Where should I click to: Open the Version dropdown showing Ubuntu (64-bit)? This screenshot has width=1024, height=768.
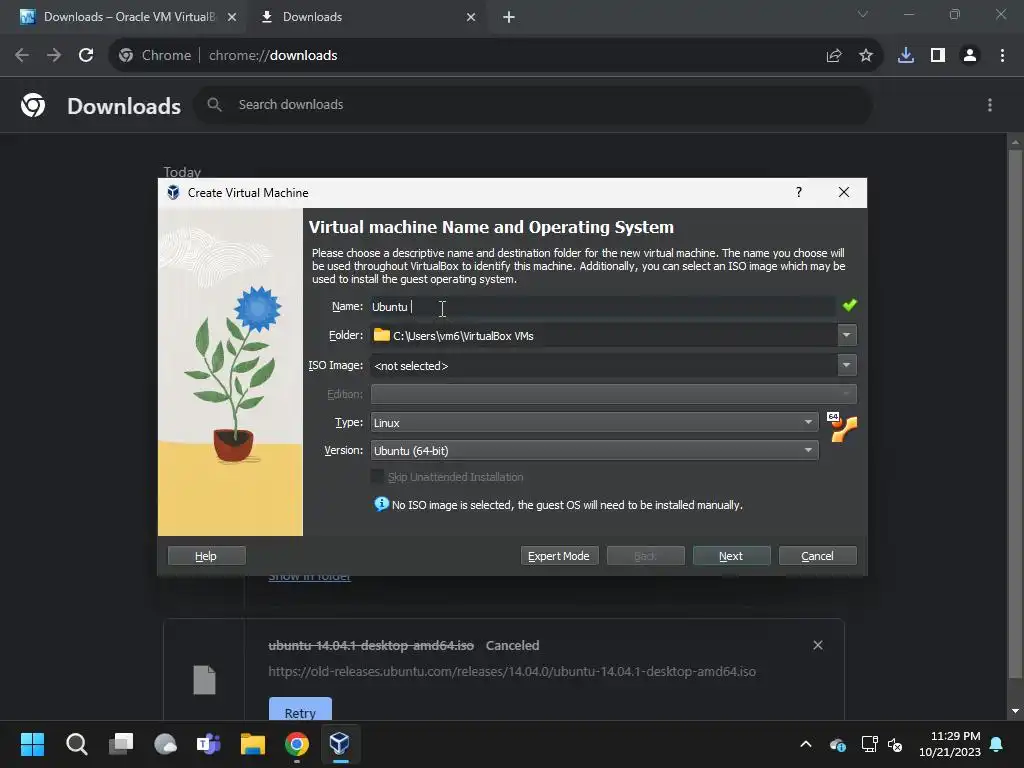[x=594, y=451]
